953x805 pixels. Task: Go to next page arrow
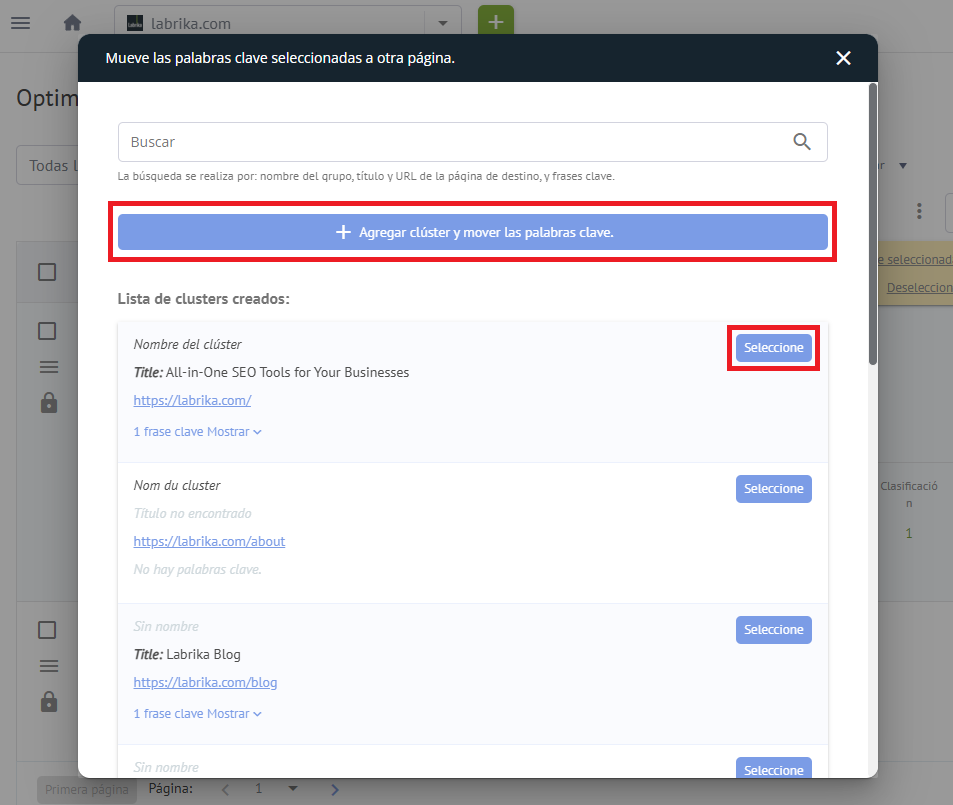[335, 789]
